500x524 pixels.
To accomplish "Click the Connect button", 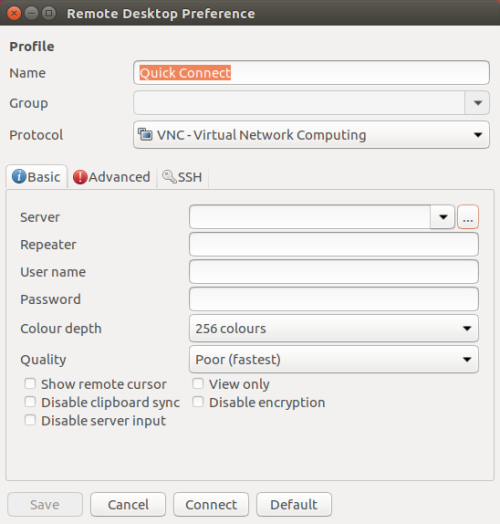I will point(211,505).
